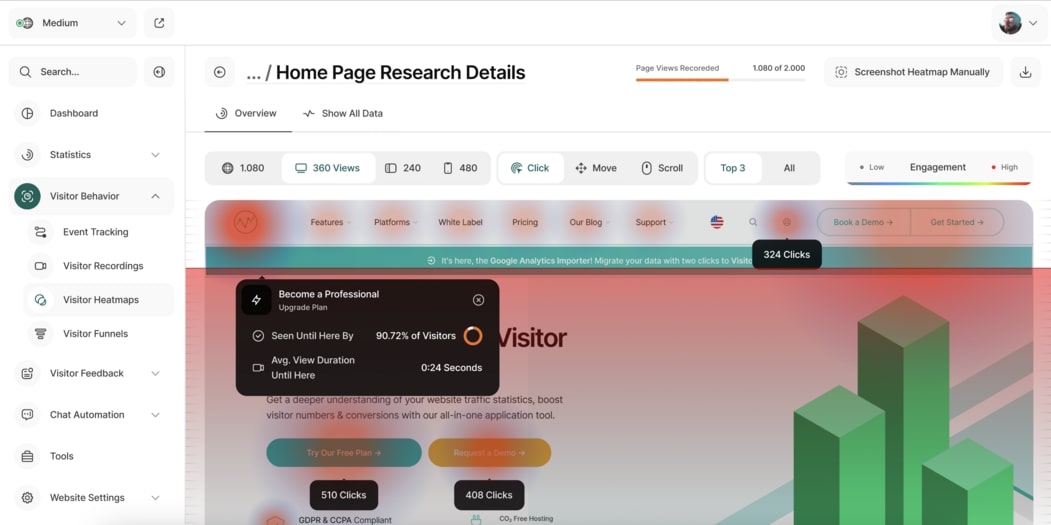Open Support menu in preview nav
The image size is (1051, 525).
click(x=654, y=223)
